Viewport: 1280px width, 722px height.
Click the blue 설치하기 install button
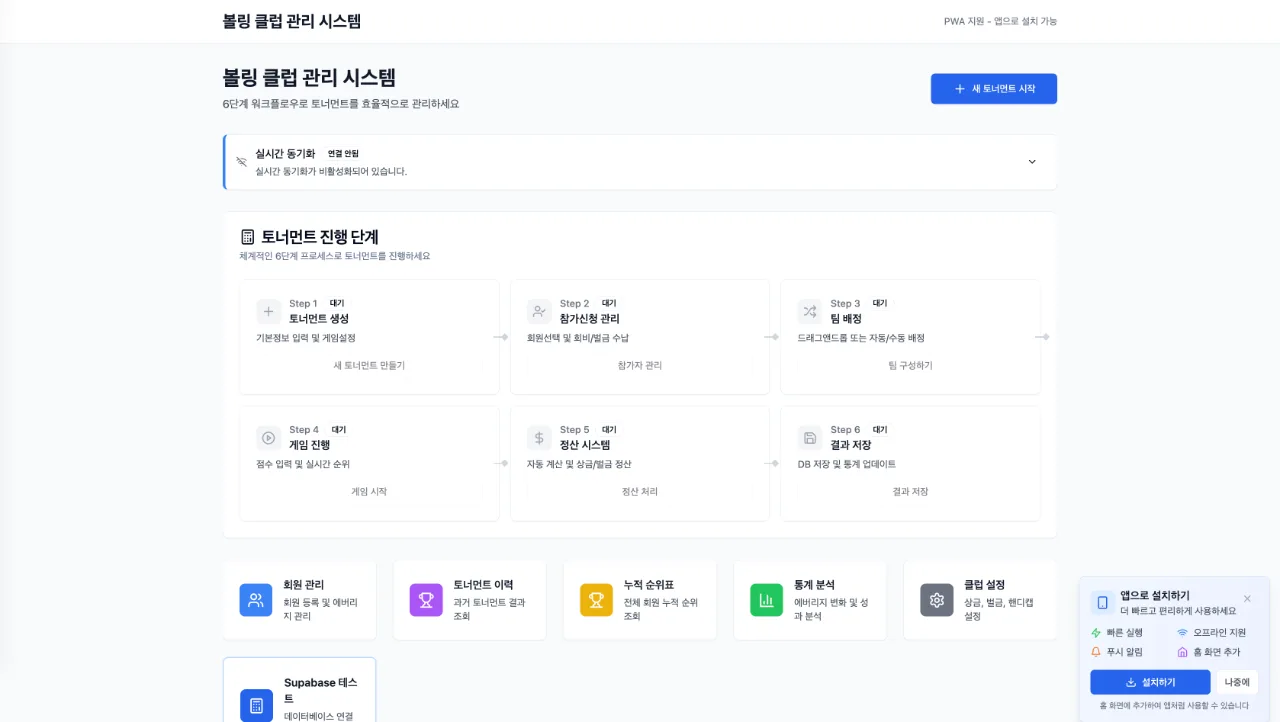click(x=1150, y=682)
